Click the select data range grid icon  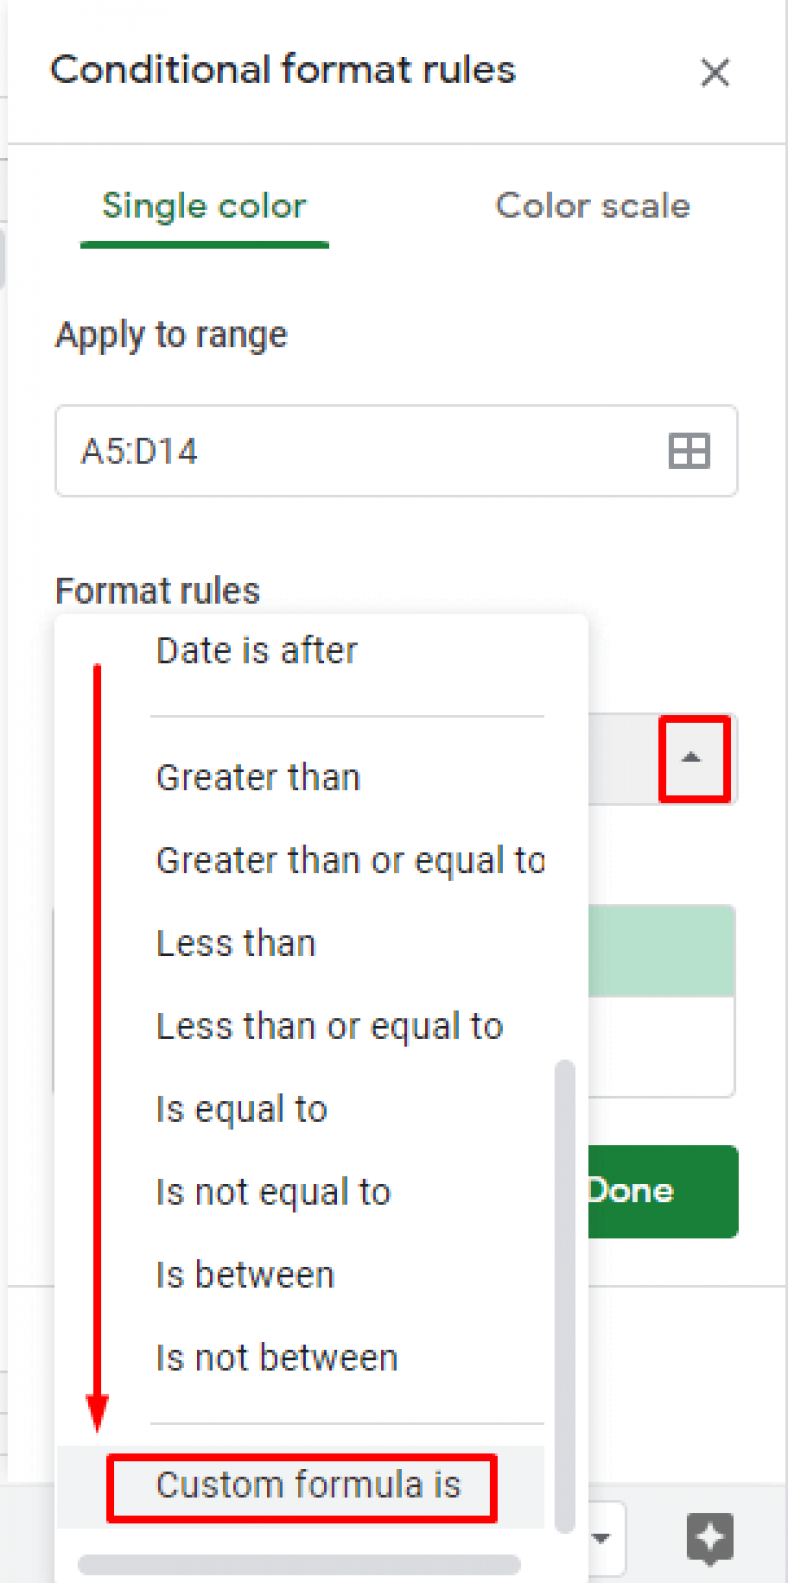[x=689, y=452]
